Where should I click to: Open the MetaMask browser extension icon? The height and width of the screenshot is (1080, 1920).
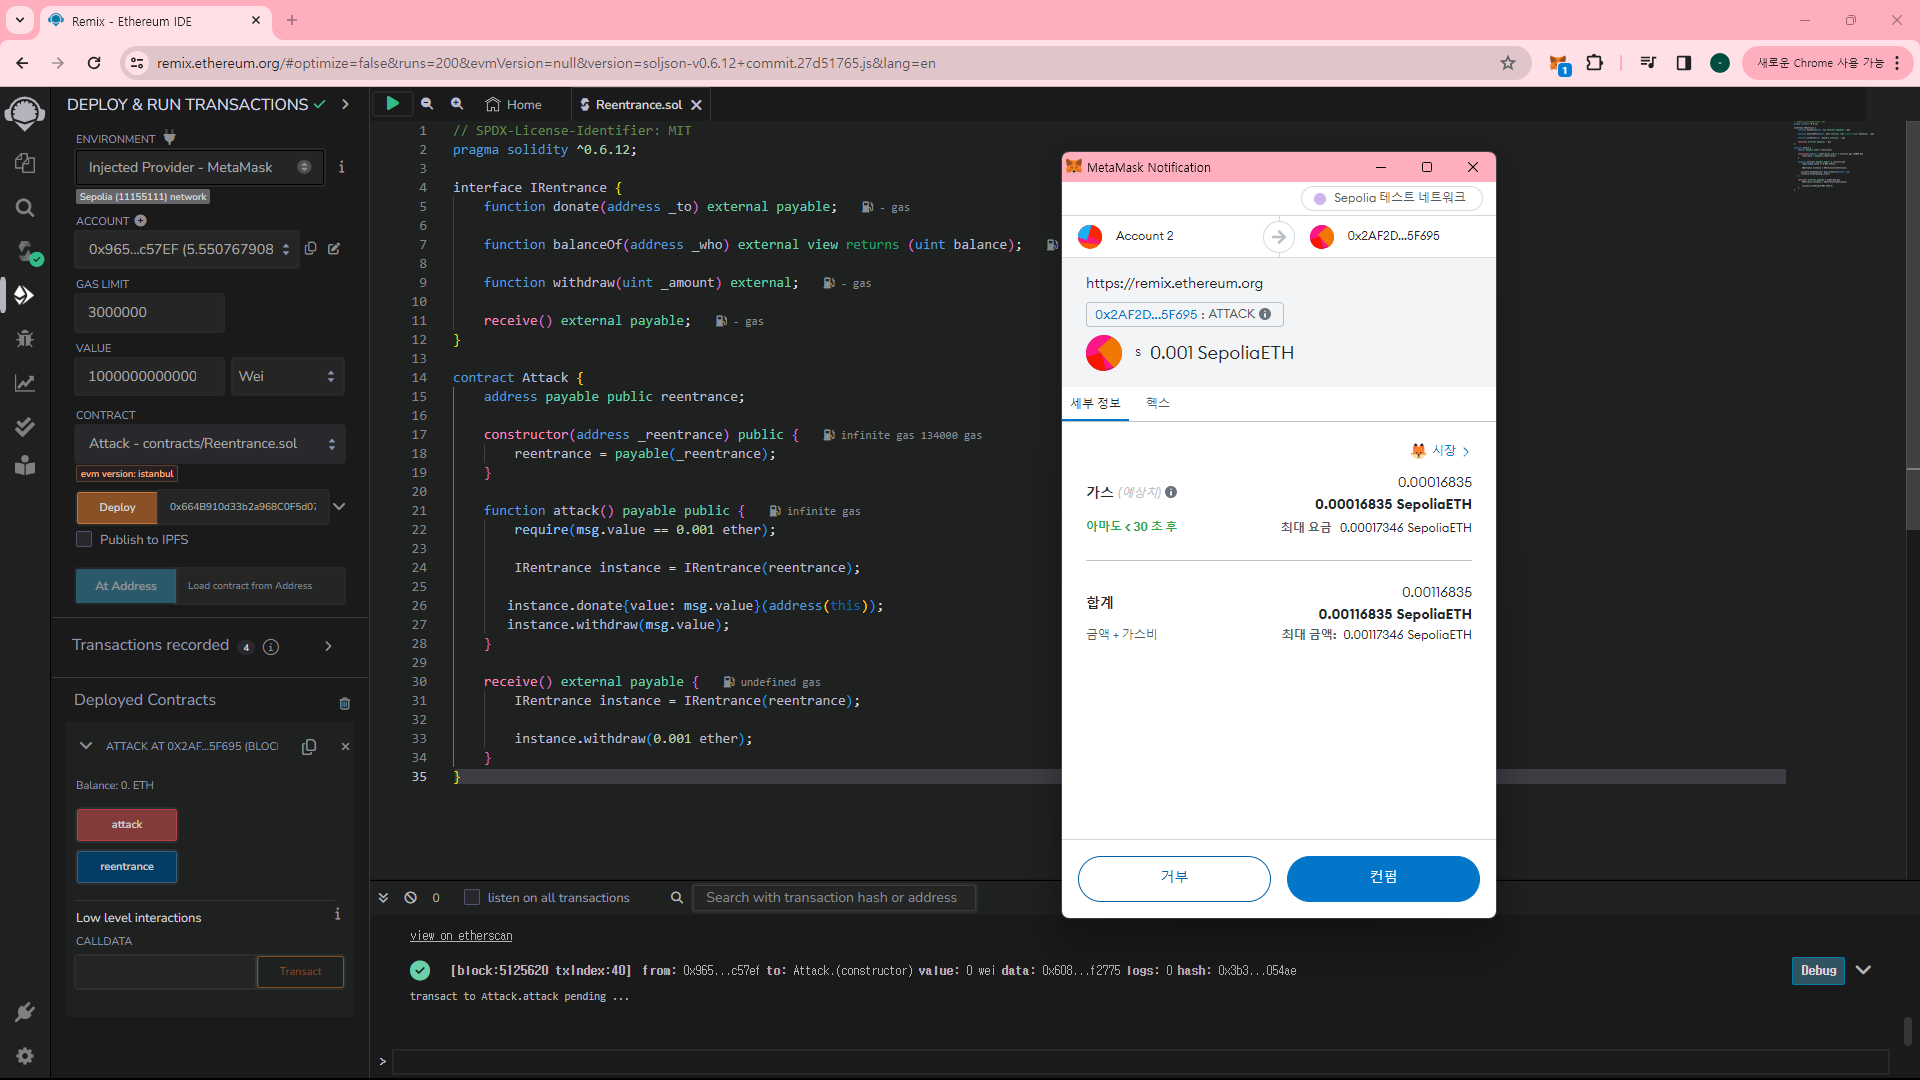(1558, 64)
